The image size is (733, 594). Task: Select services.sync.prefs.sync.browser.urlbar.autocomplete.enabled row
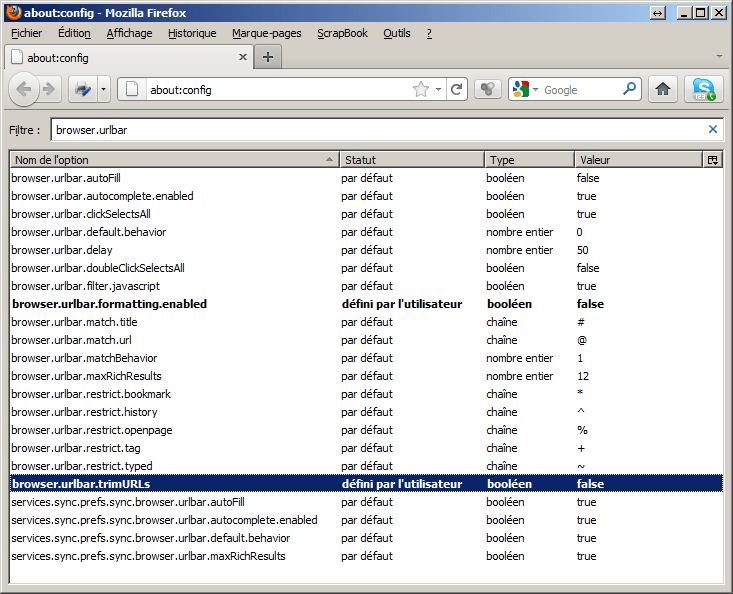tap(366, 520)
